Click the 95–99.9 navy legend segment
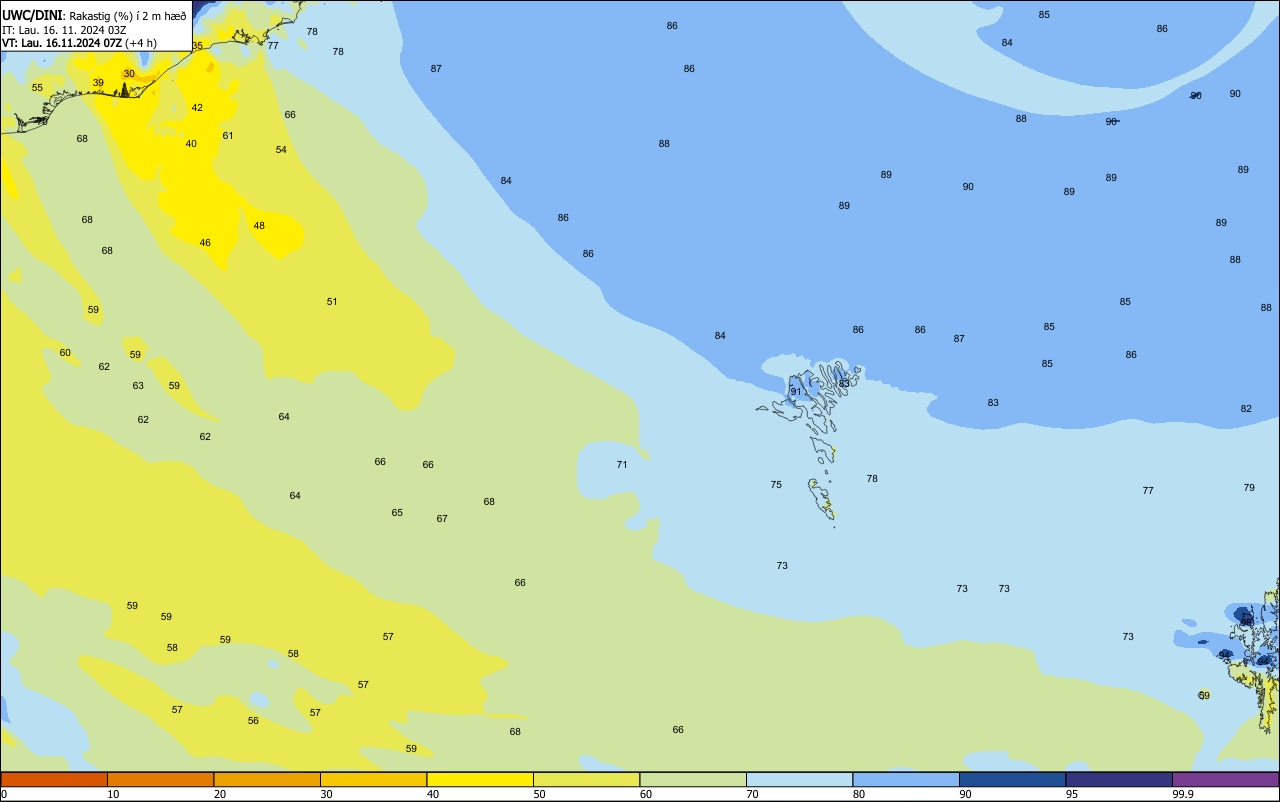1280x802 pixels. point(1119,779)
